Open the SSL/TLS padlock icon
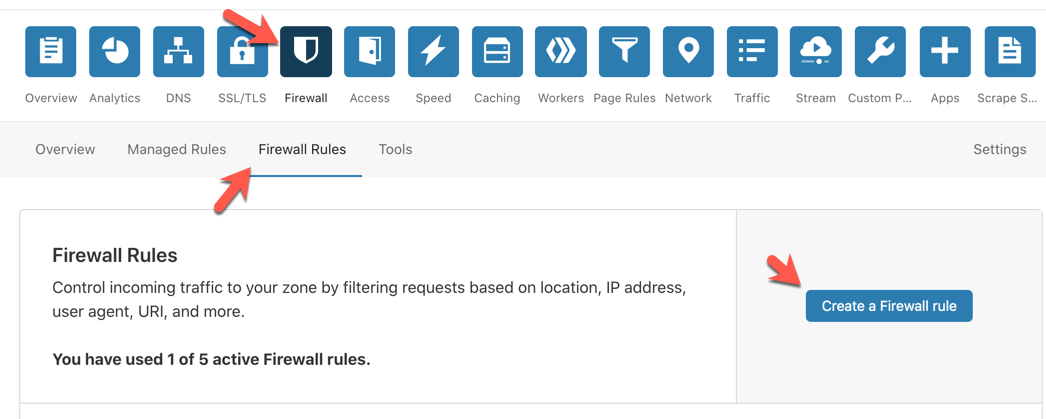Viewport: 1046px width, 419px height. [242, 52]
